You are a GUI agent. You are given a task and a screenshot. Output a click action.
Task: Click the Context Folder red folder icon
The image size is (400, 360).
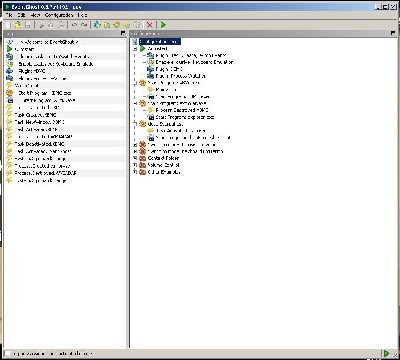143,158
